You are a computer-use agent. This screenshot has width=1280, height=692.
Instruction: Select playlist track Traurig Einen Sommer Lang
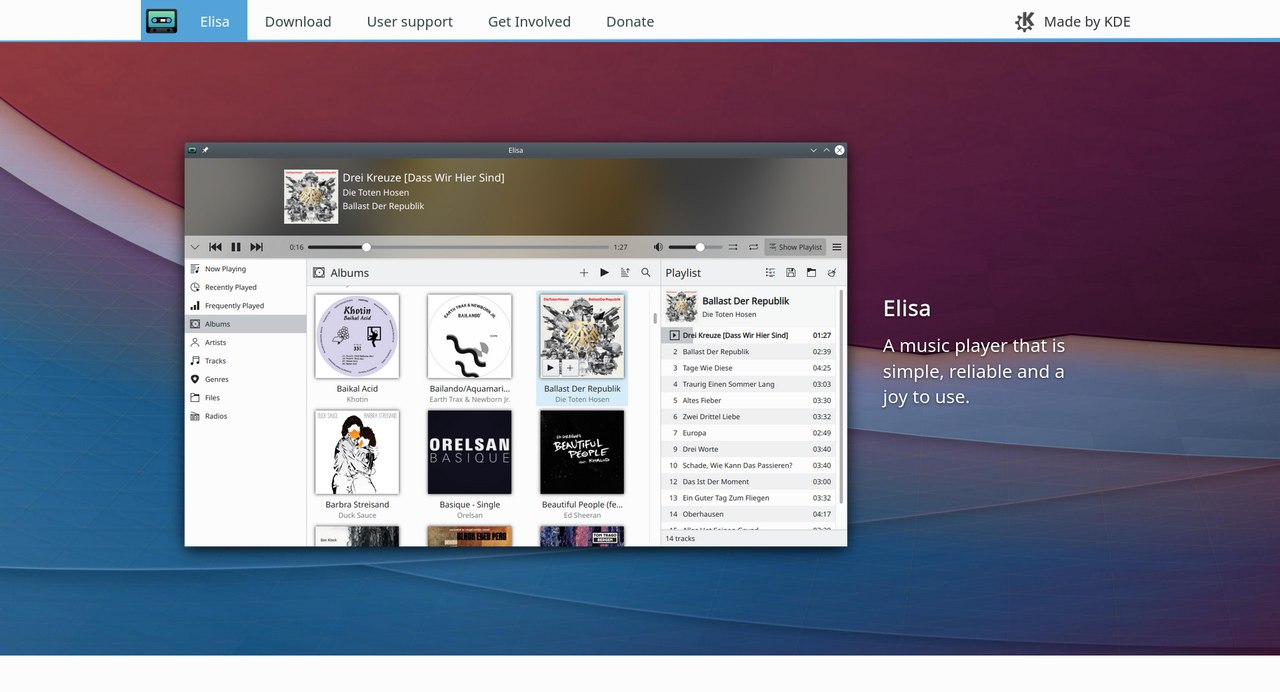749,384
